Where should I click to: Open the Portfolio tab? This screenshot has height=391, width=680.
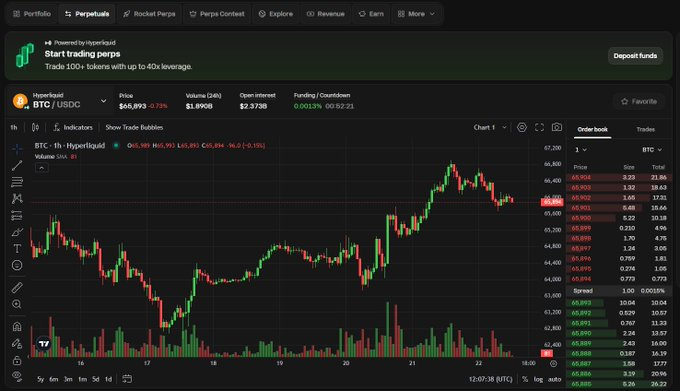(32, 14)
